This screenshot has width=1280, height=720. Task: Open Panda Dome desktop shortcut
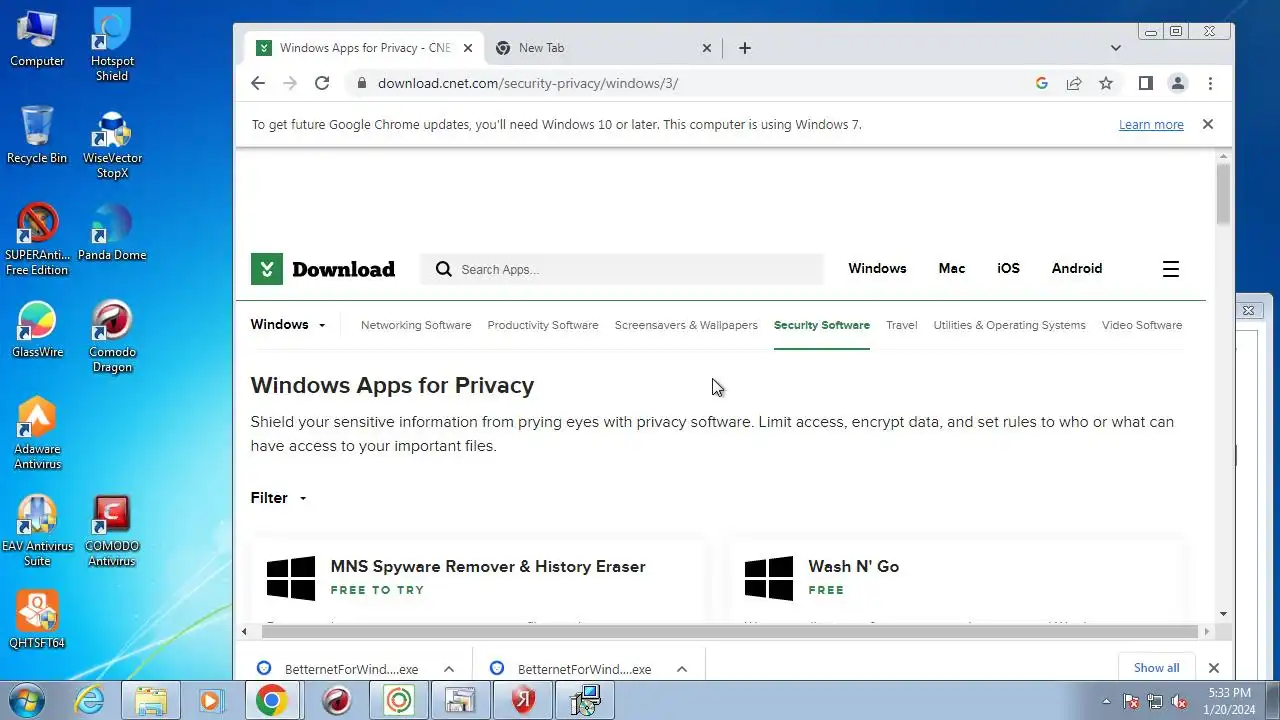(112, 233)
